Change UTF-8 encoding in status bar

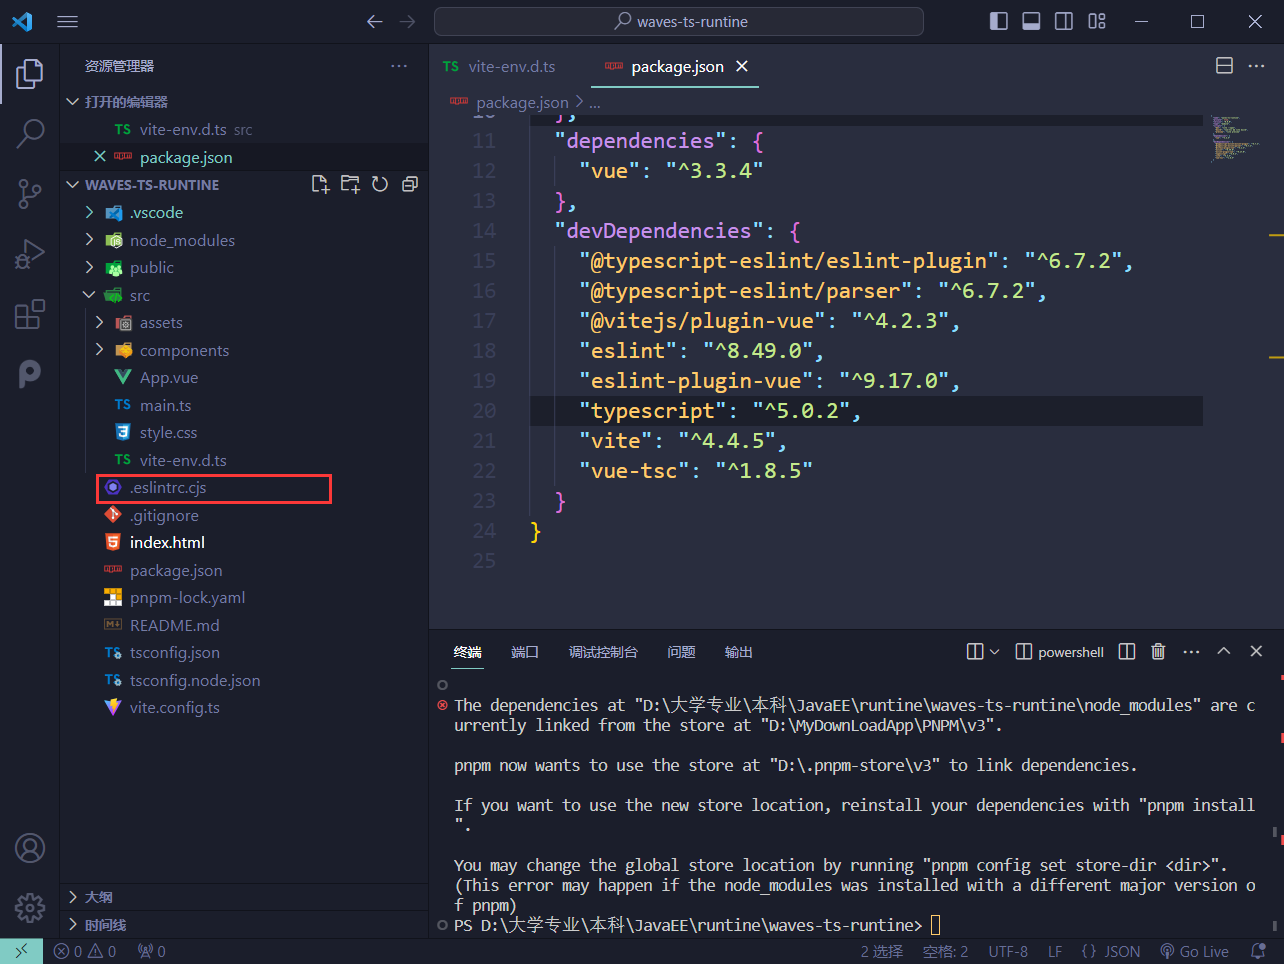[1008, 951]
